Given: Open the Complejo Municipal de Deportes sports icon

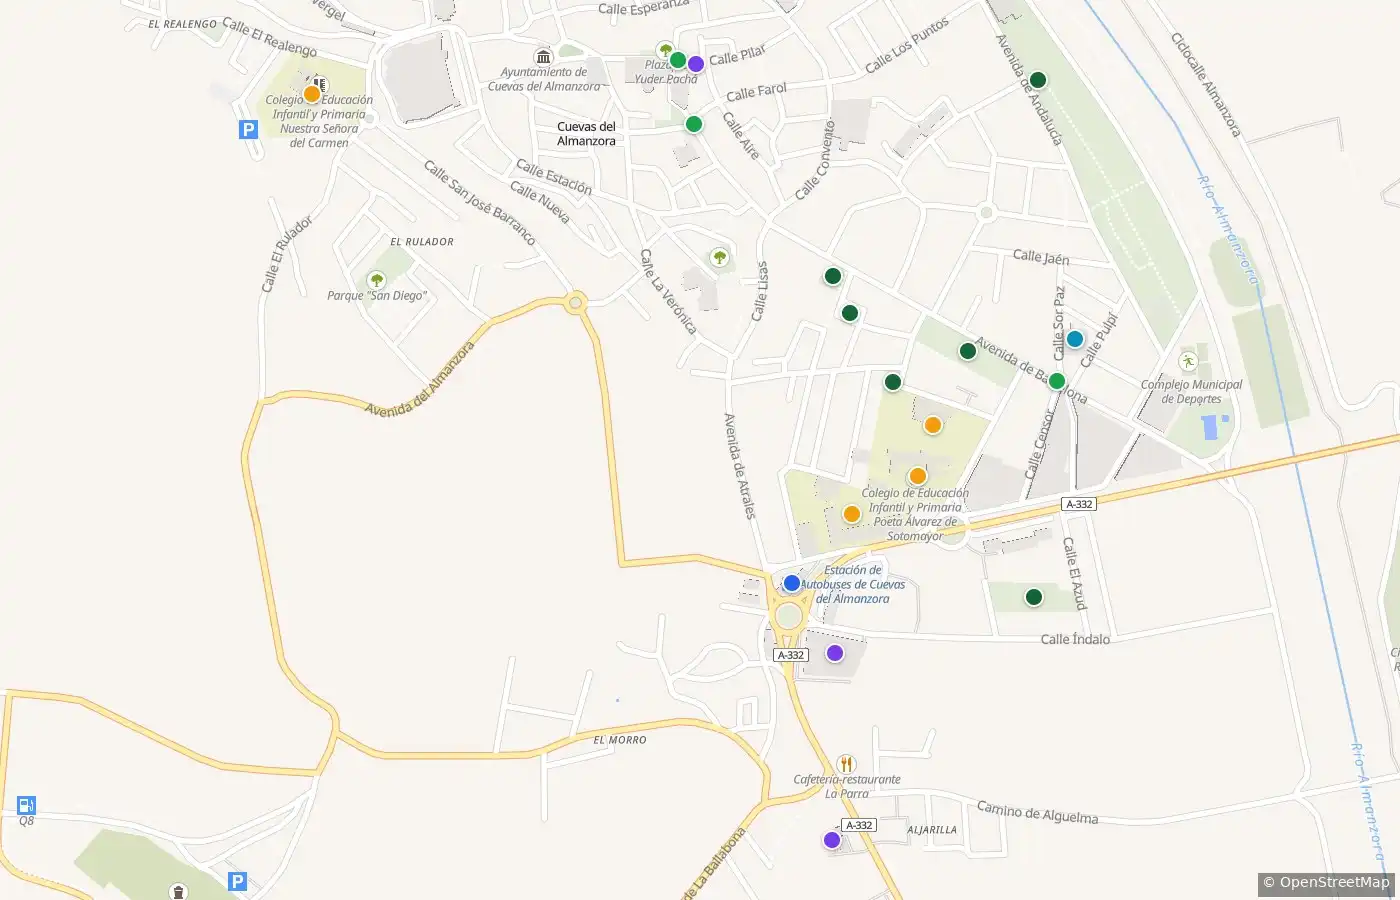Looking at the screenshot, I should pyautogui.click(x=1188, y=361).
